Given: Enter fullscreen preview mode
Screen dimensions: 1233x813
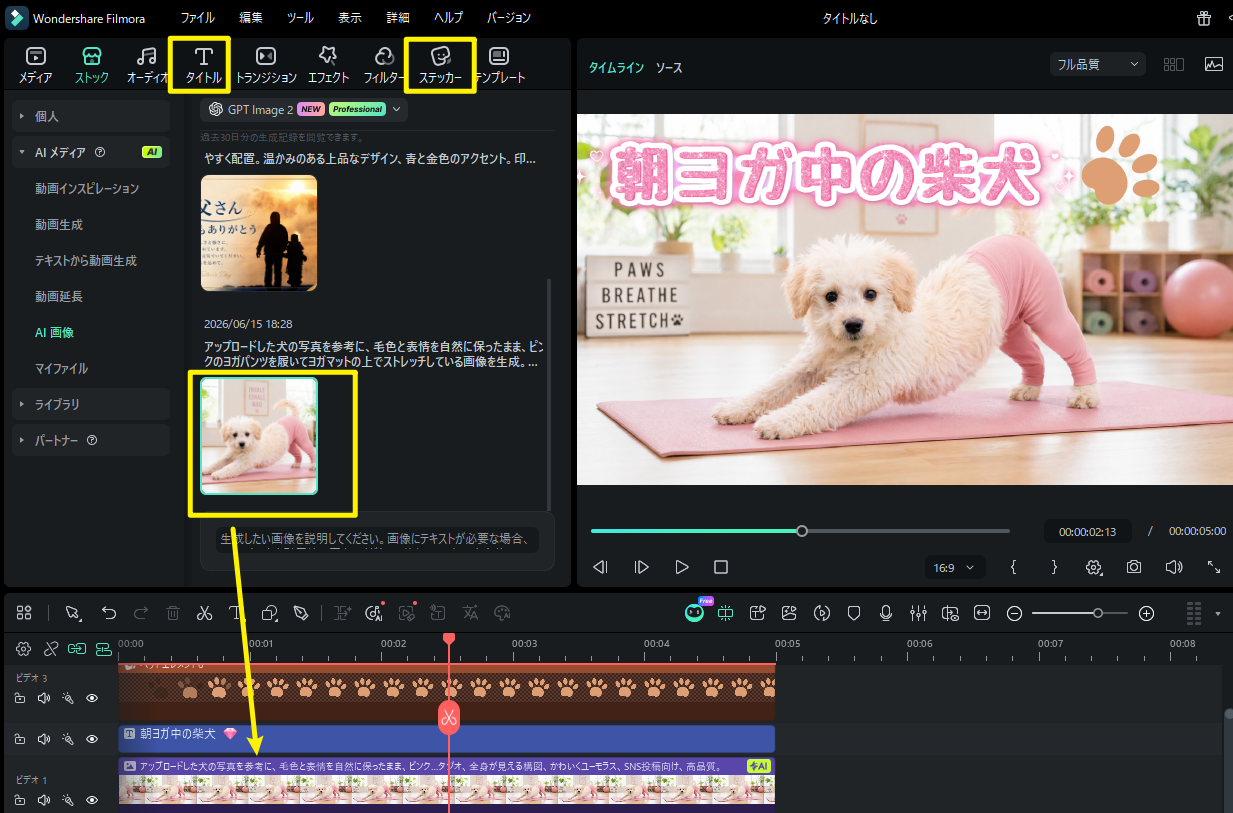Looking at the screenshot, I should (x=1214, y=567).
